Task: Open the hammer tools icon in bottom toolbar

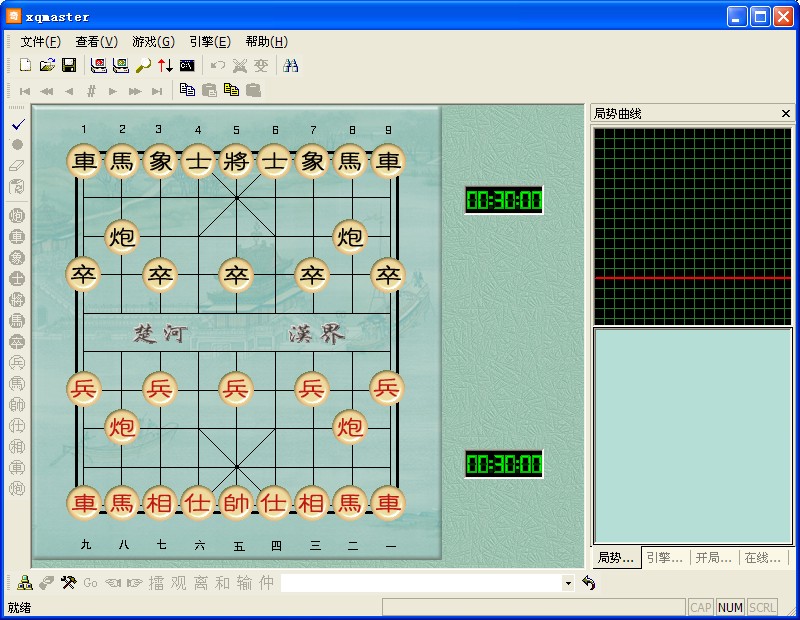Action: [x=68, y=583]
